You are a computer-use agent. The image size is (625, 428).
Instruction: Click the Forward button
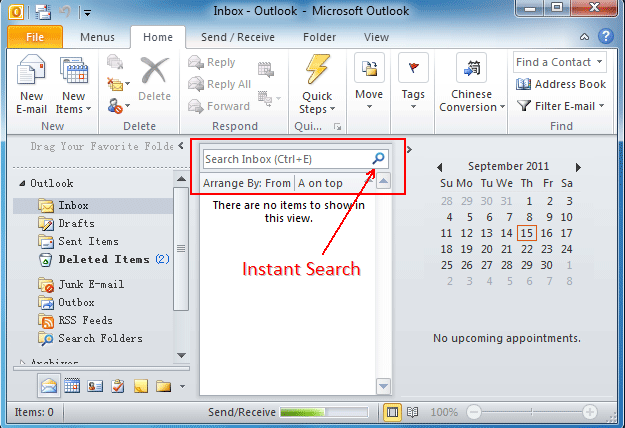coord(219,106)
